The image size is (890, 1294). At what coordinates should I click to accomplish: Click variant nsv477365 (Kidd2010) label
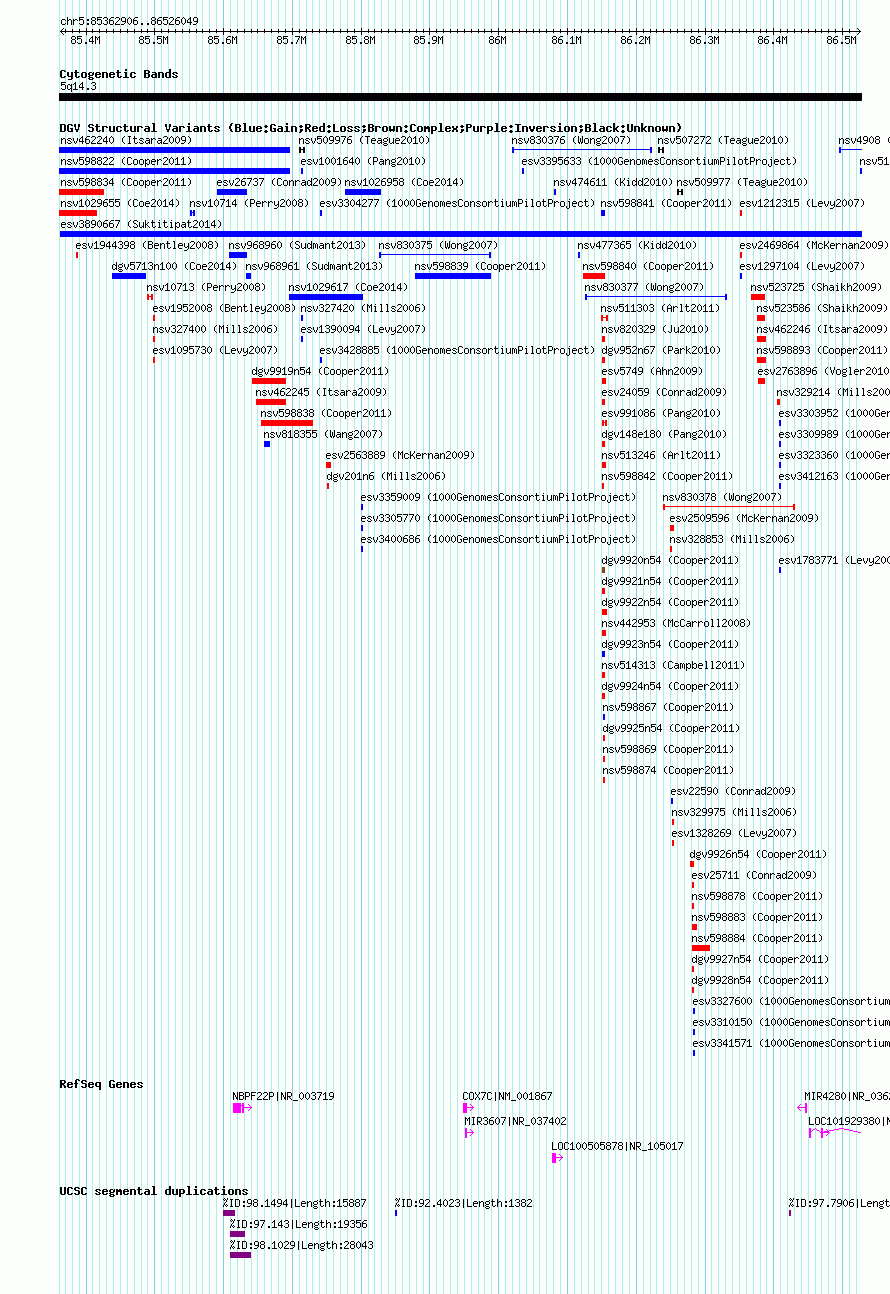coord(637,245)
